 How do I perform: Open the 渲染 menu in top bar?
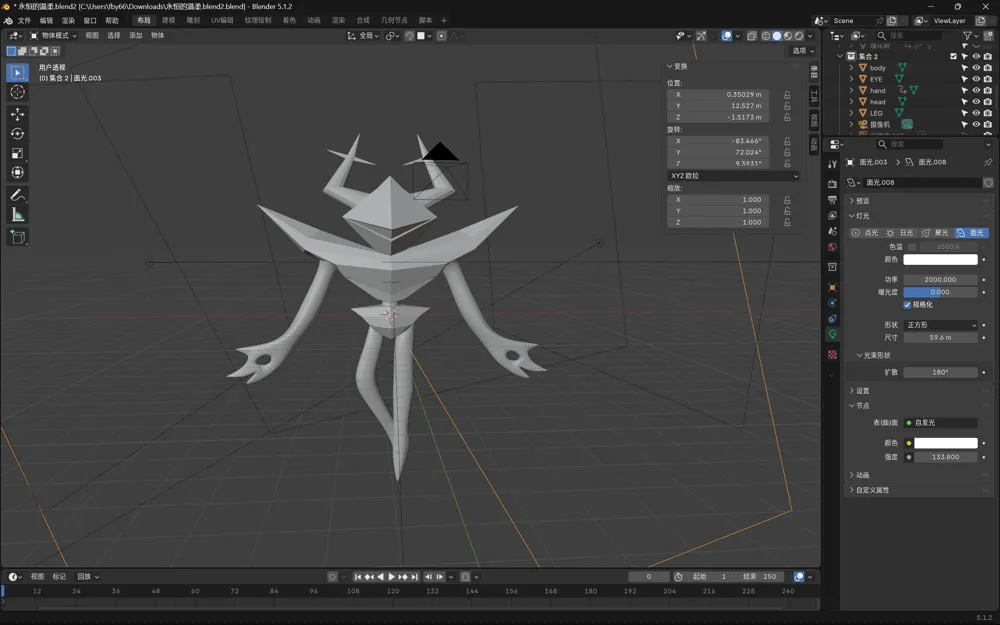pyautogui.click(x=68, y=20)
